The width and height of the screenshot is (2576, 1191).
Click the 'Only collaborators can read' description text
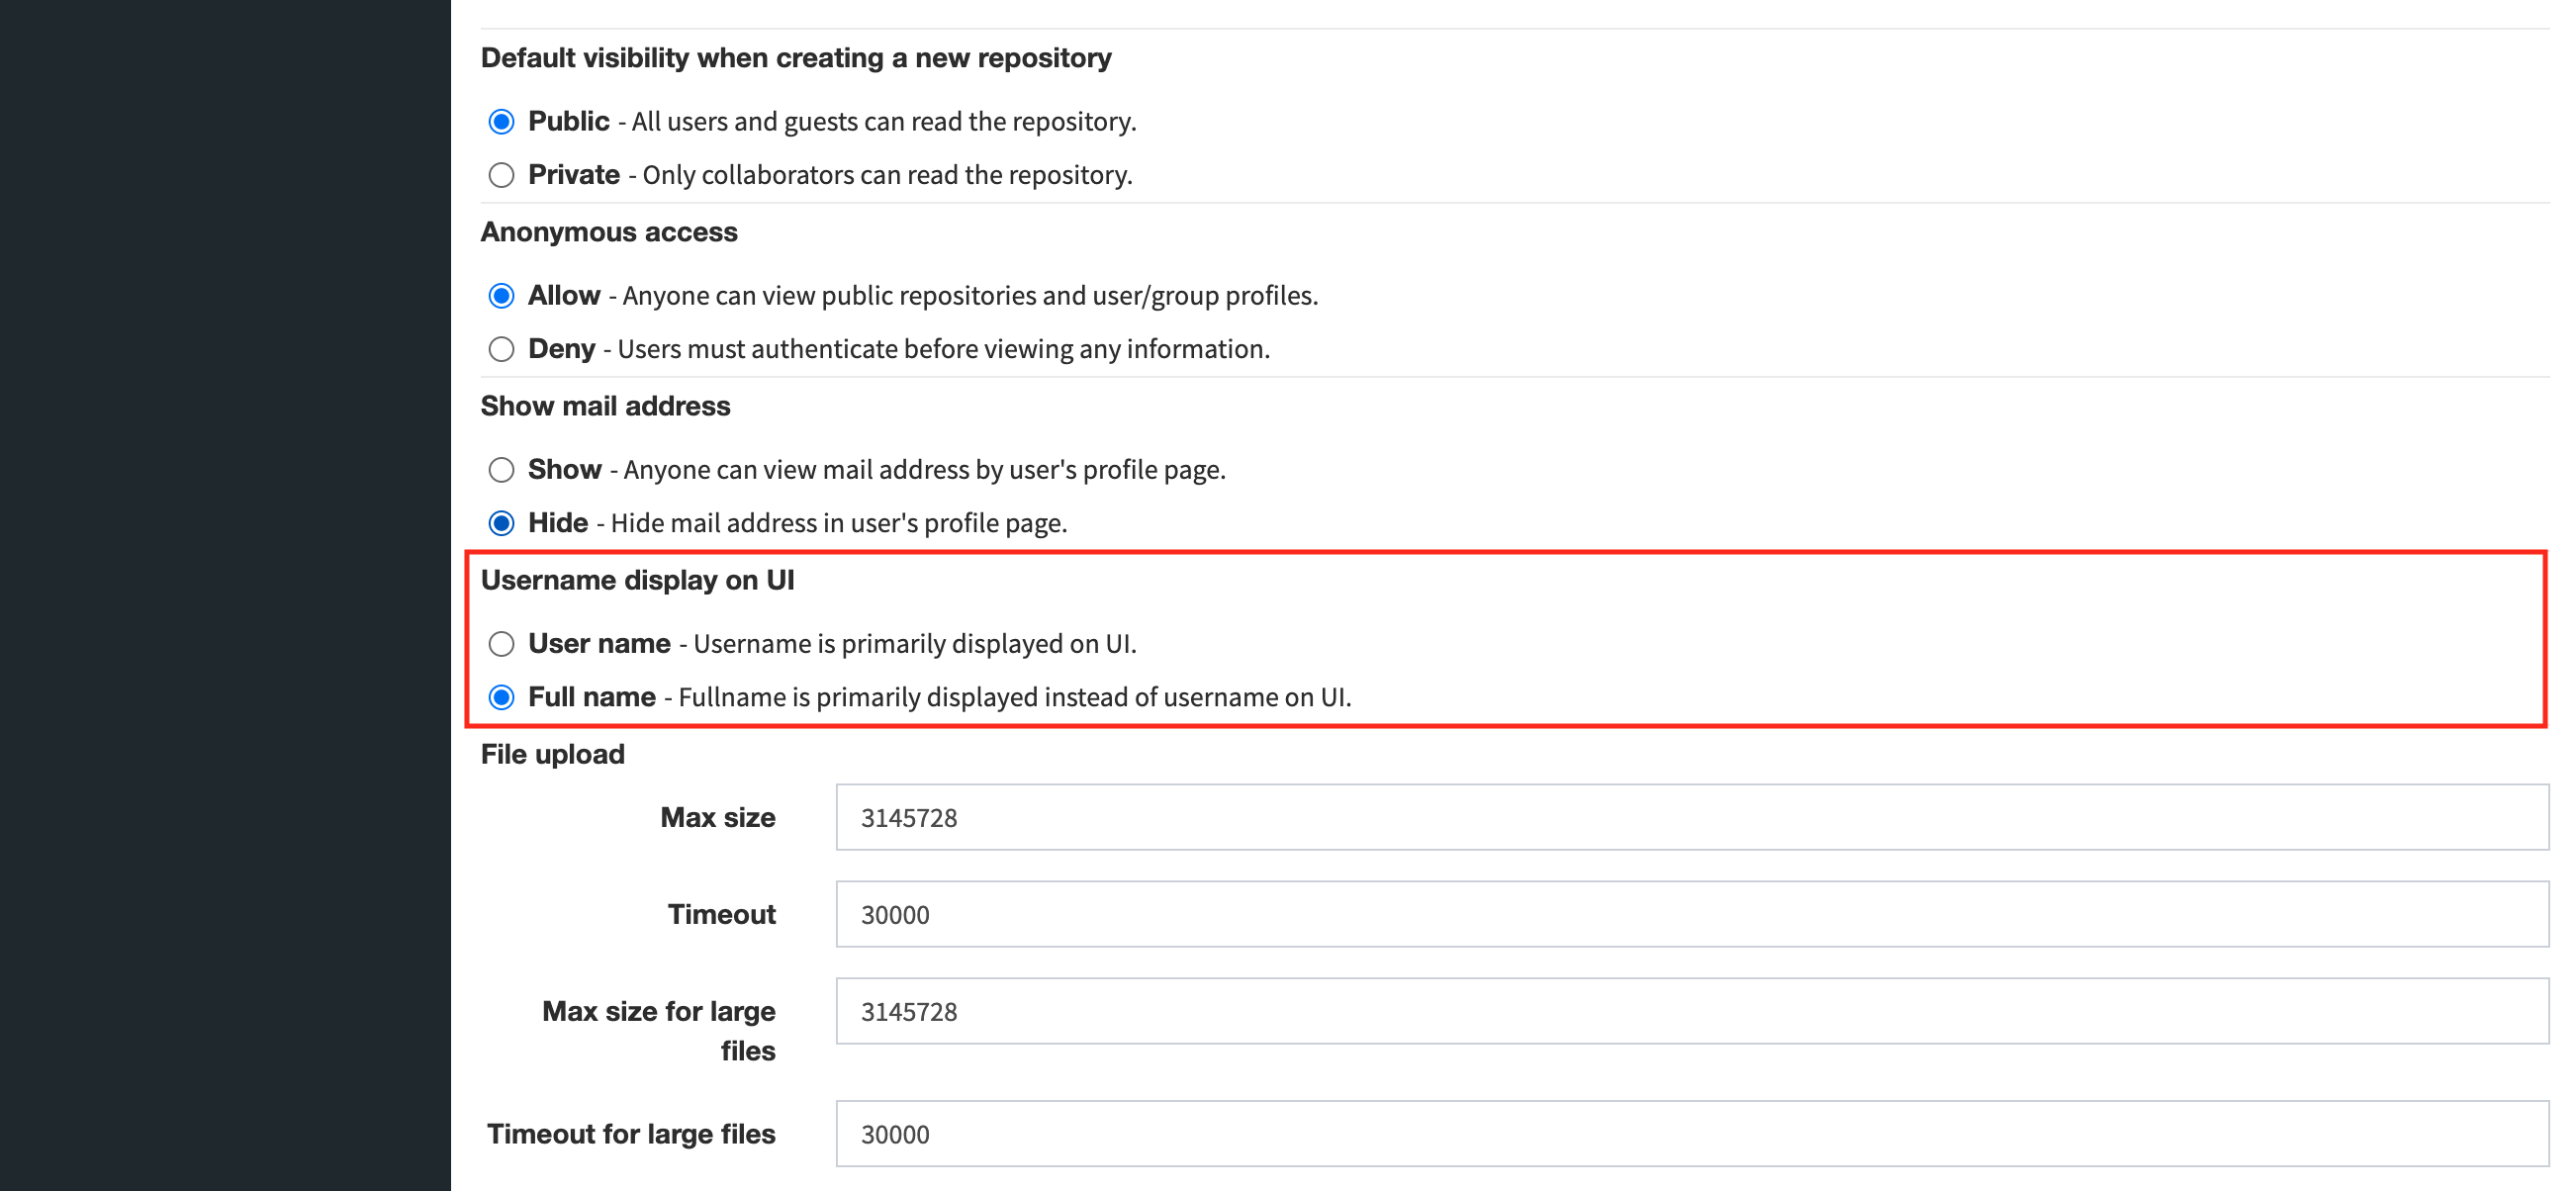(x=886, y=175)
